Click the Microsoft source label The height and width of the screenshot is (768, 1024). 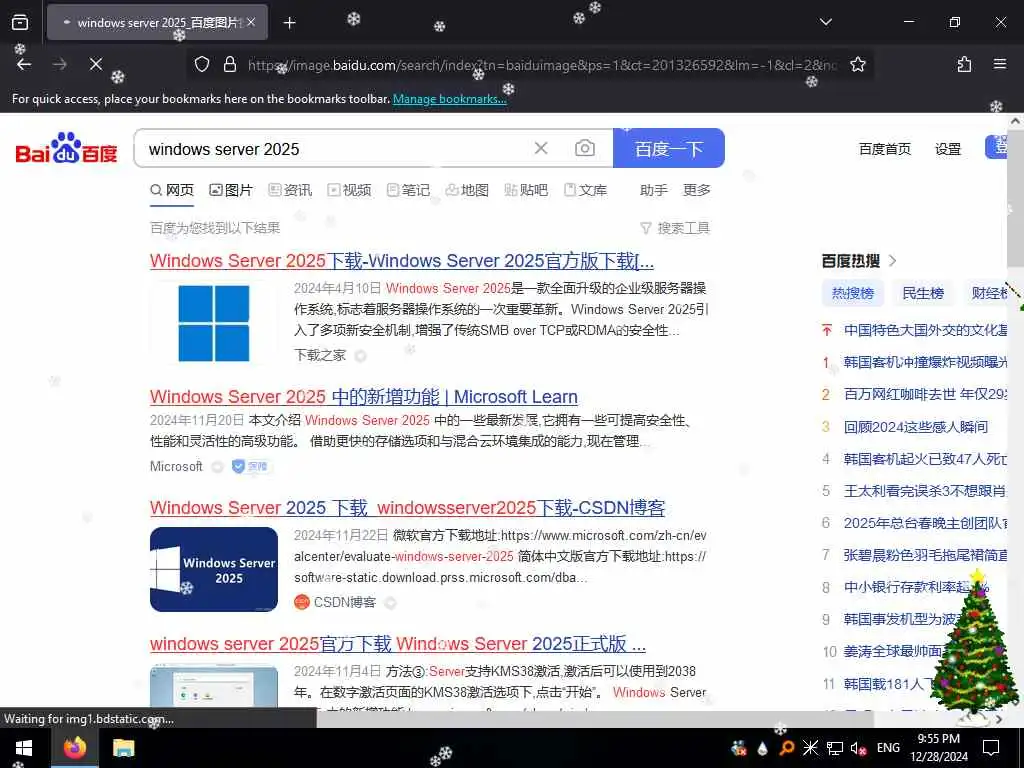[176, 466]
